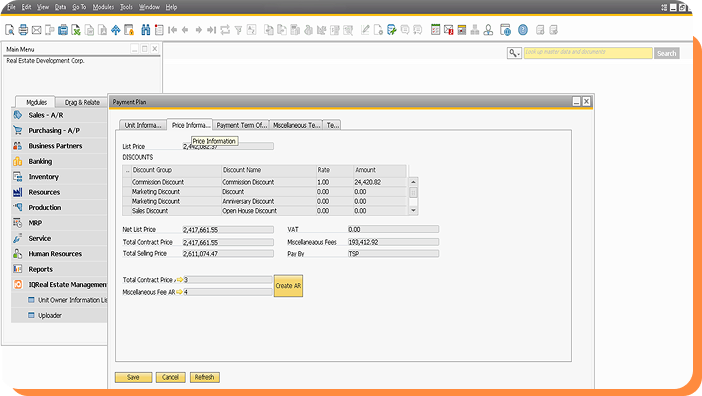The height and width of the screenshot is (396, 702).
Task: Click the Pay By field showing TSP
Action: 394,254
